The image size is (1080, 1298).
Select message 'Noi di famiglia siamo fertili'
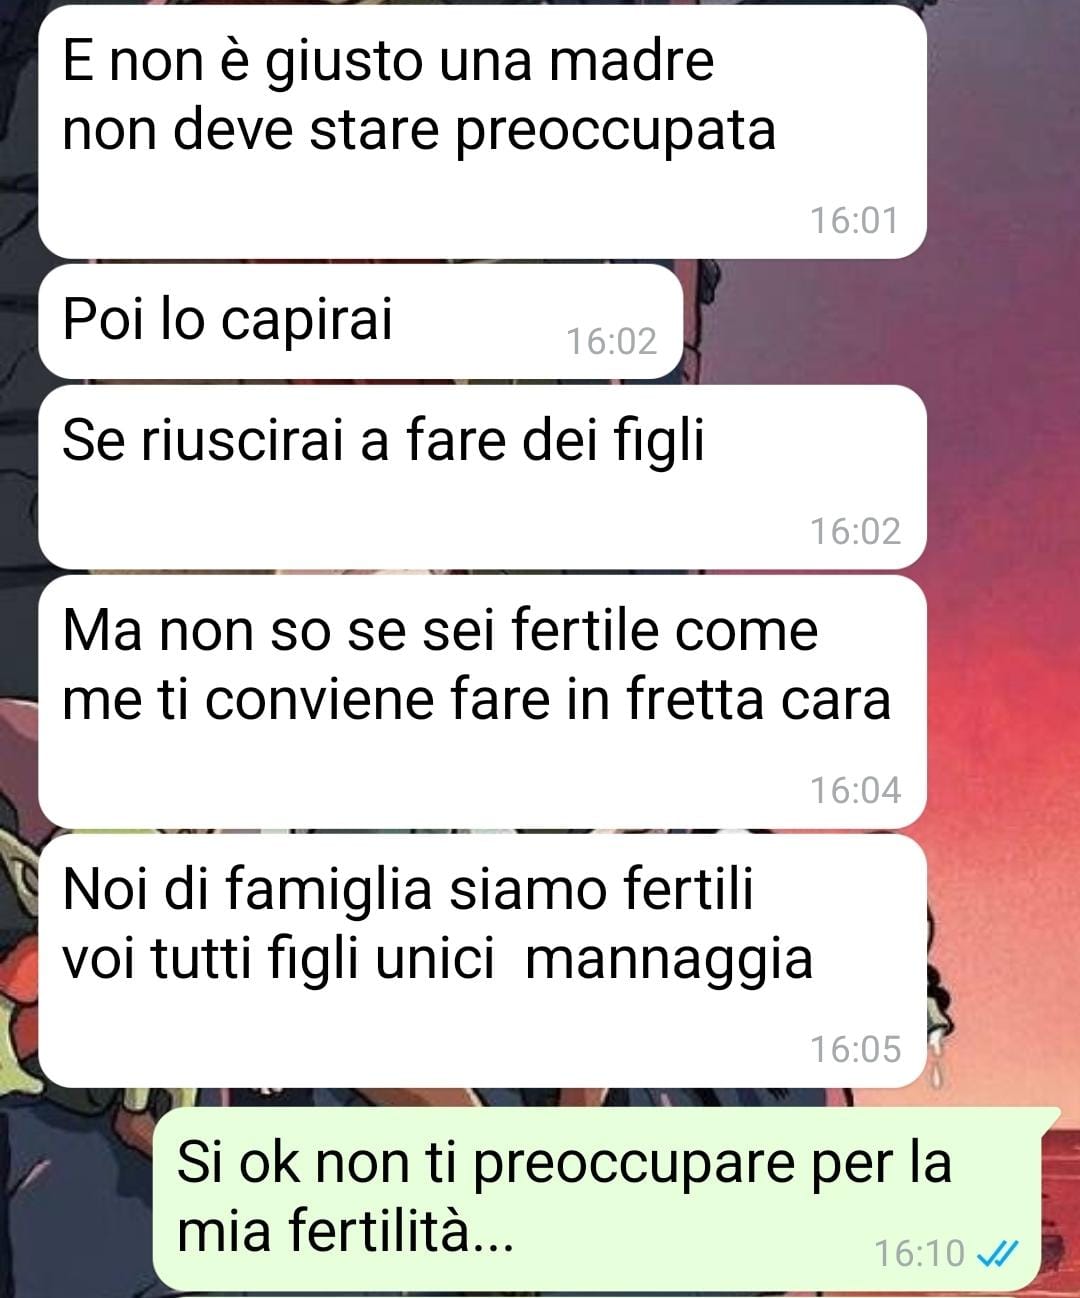coord(482,960)
